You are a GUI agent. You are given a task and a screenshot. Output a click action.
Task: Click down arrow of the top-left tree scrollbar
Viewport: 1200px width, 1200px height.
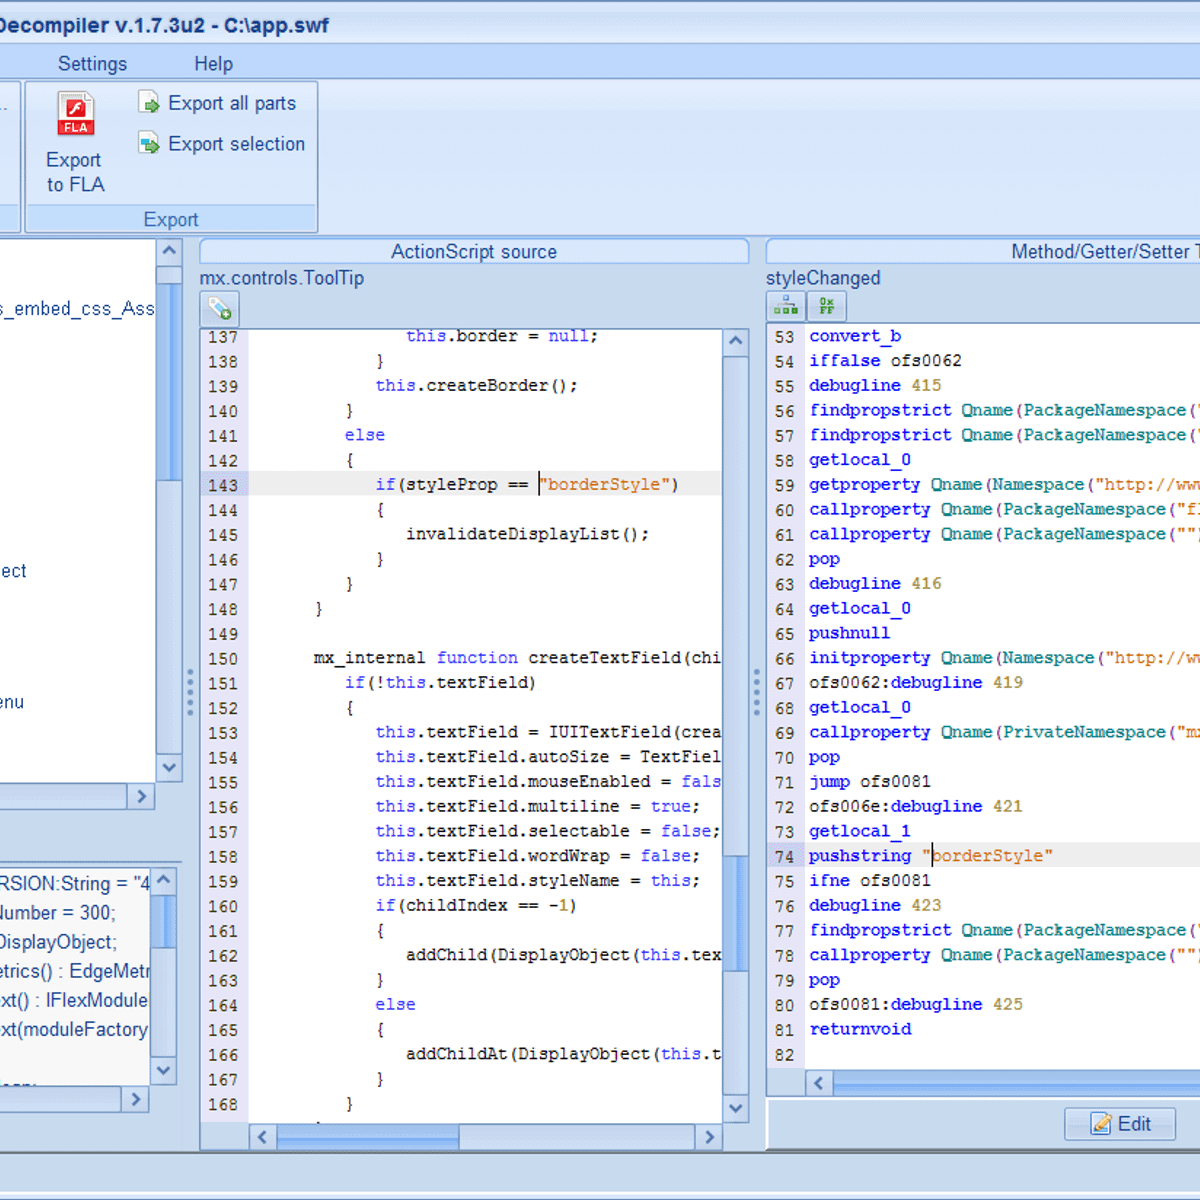[169, 768]
